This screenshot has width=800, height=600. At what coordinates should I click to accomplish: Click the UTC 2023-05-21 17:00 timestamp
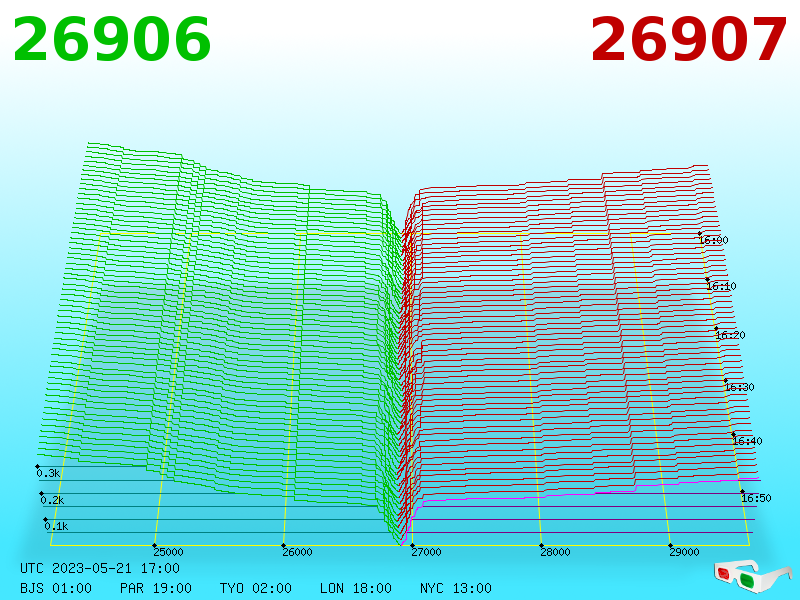point(100,568)
